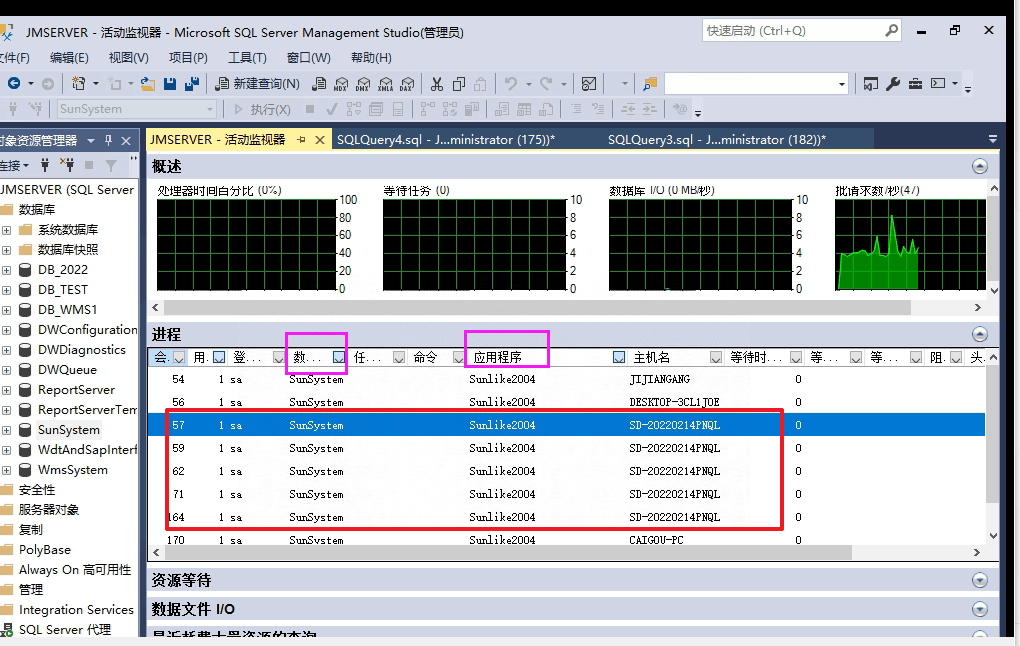The image size is (1020, 646).
Task: Click the Save All disks icon
Action: tap(191, 84)
